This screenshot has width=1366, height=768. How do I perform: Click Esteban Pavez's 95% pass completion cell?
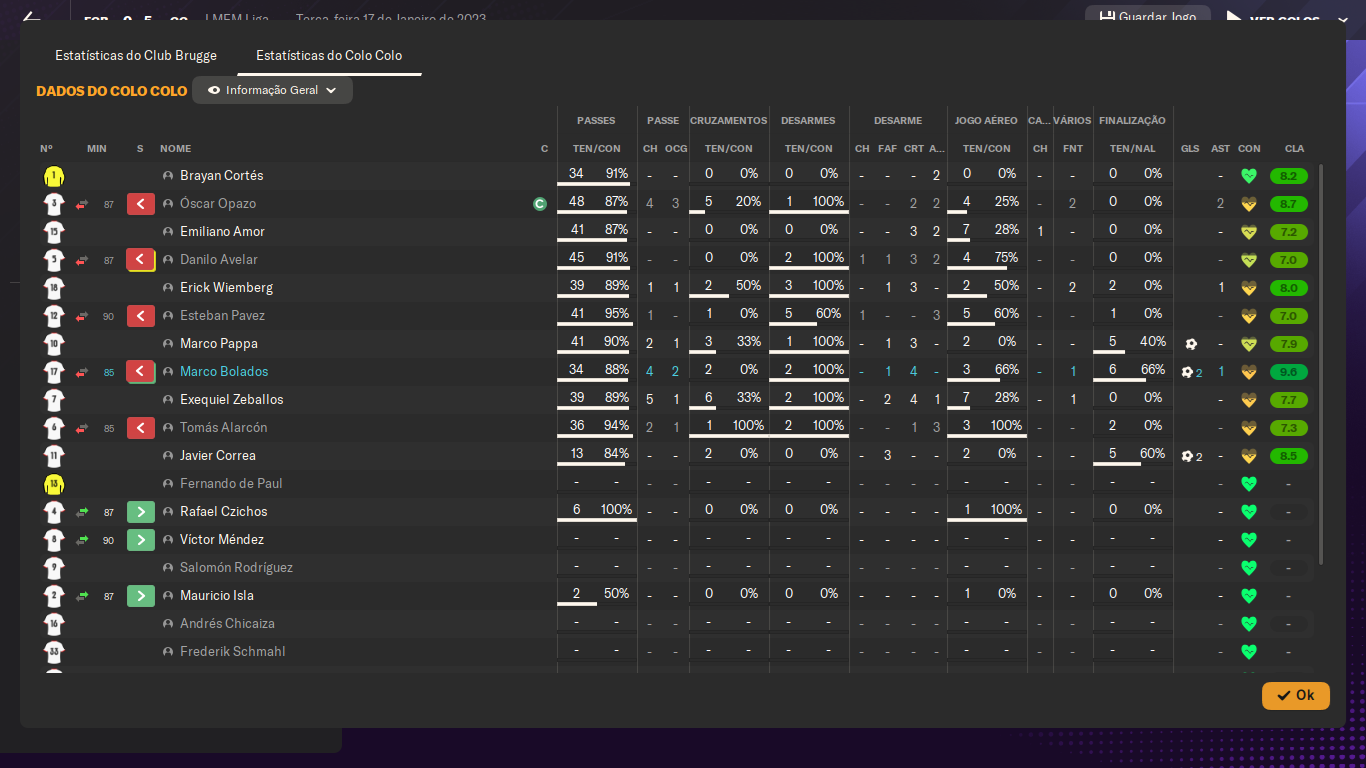click(617, 314)
